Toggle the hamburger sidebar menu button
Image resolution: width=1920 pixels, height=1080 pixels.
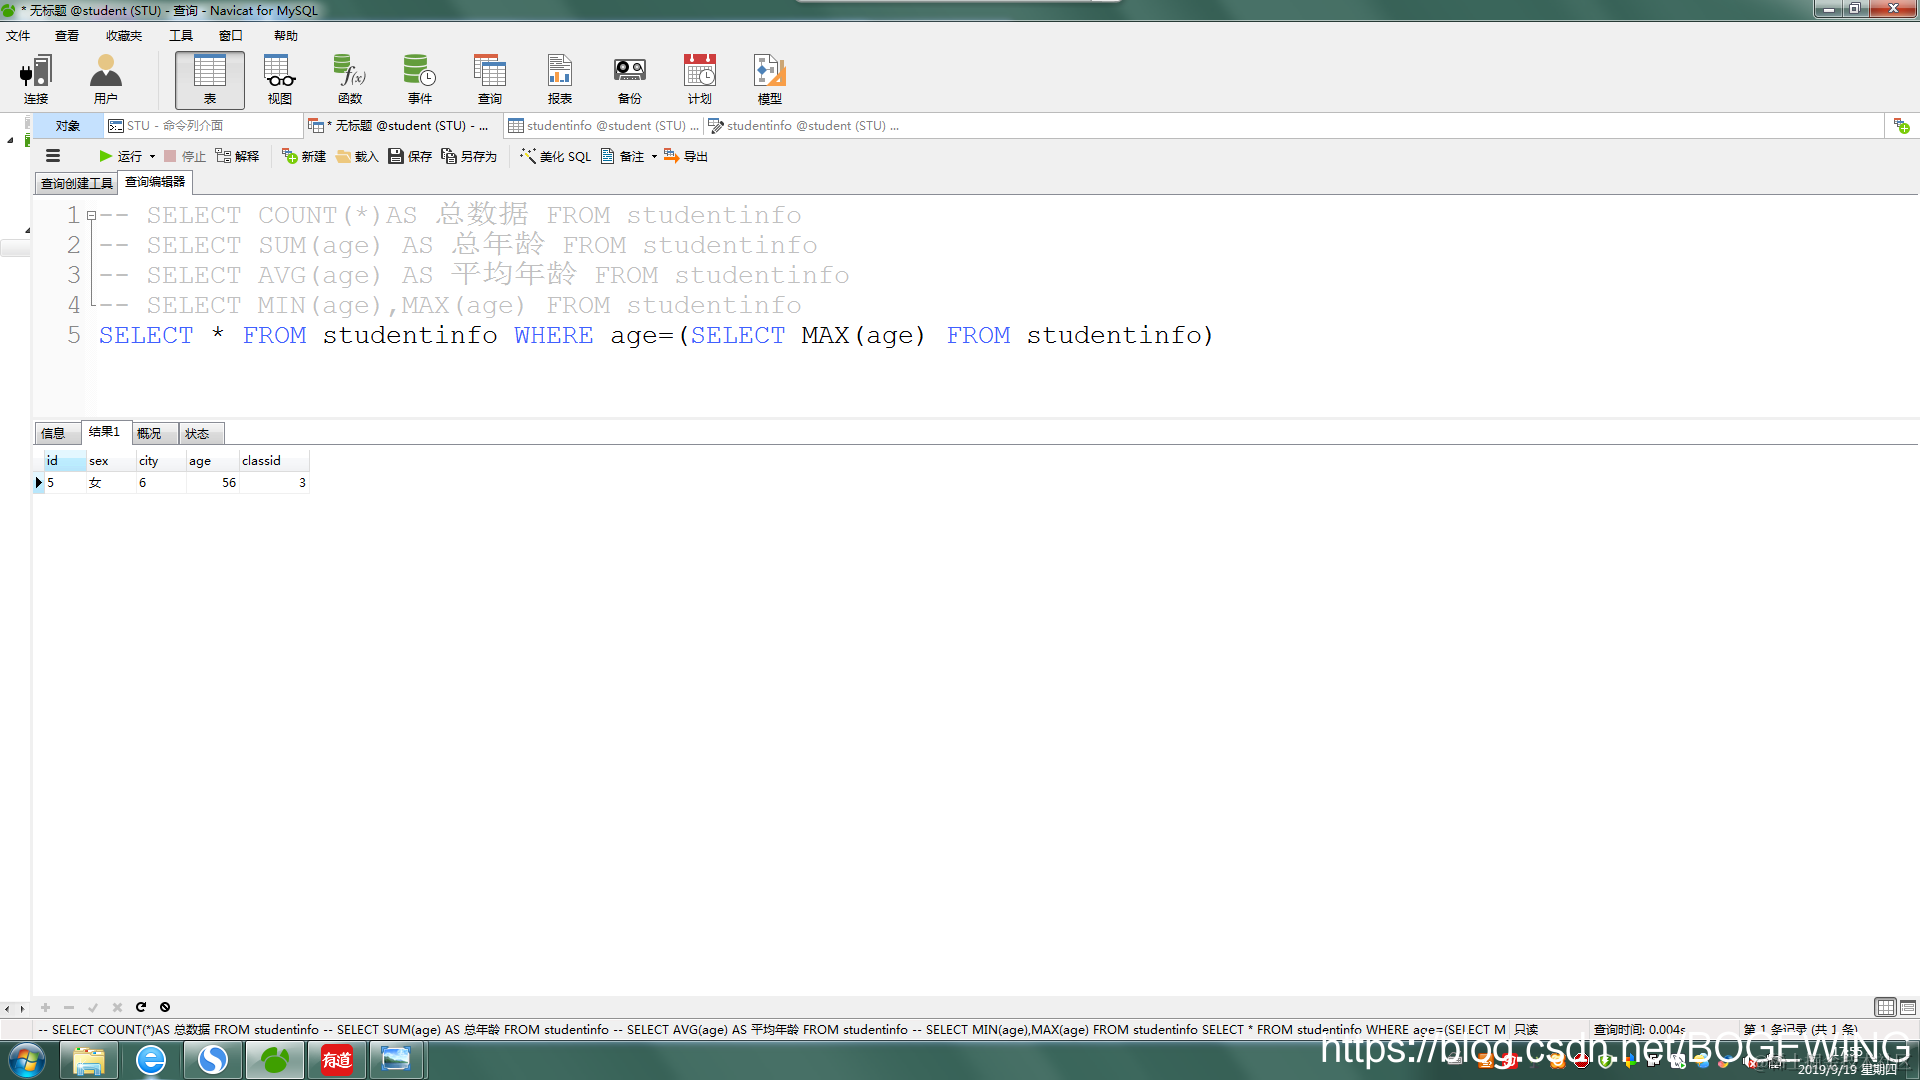tap(53, 156)
